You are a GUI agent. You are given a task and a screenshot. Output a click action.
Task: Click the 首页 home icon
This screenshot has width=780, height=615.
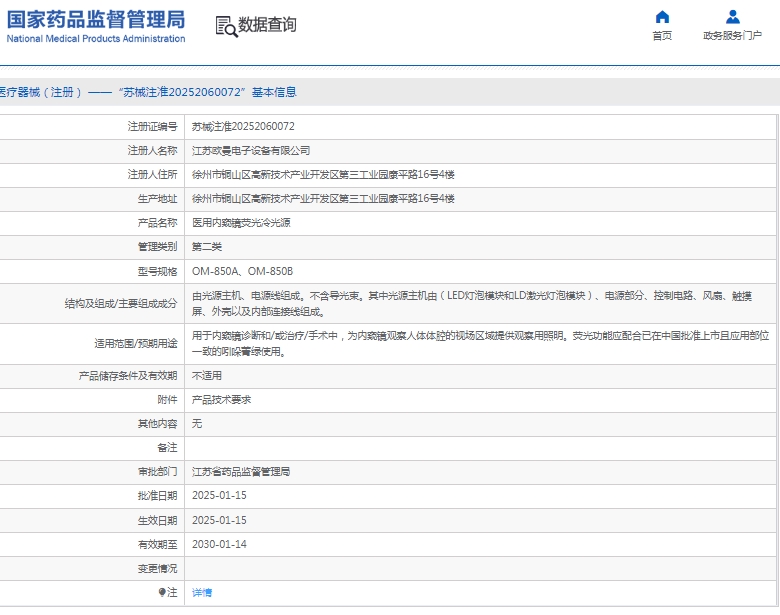662,17
